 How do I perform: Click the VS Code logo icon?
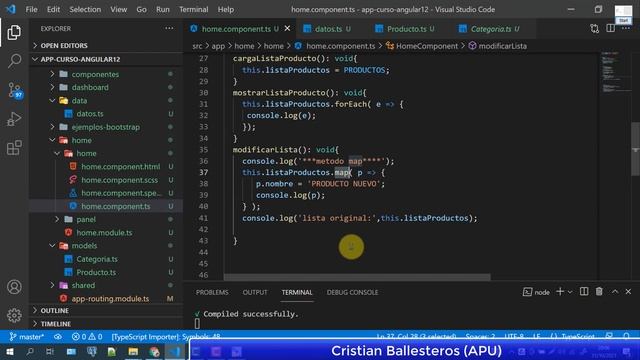[x=11, y=9]
